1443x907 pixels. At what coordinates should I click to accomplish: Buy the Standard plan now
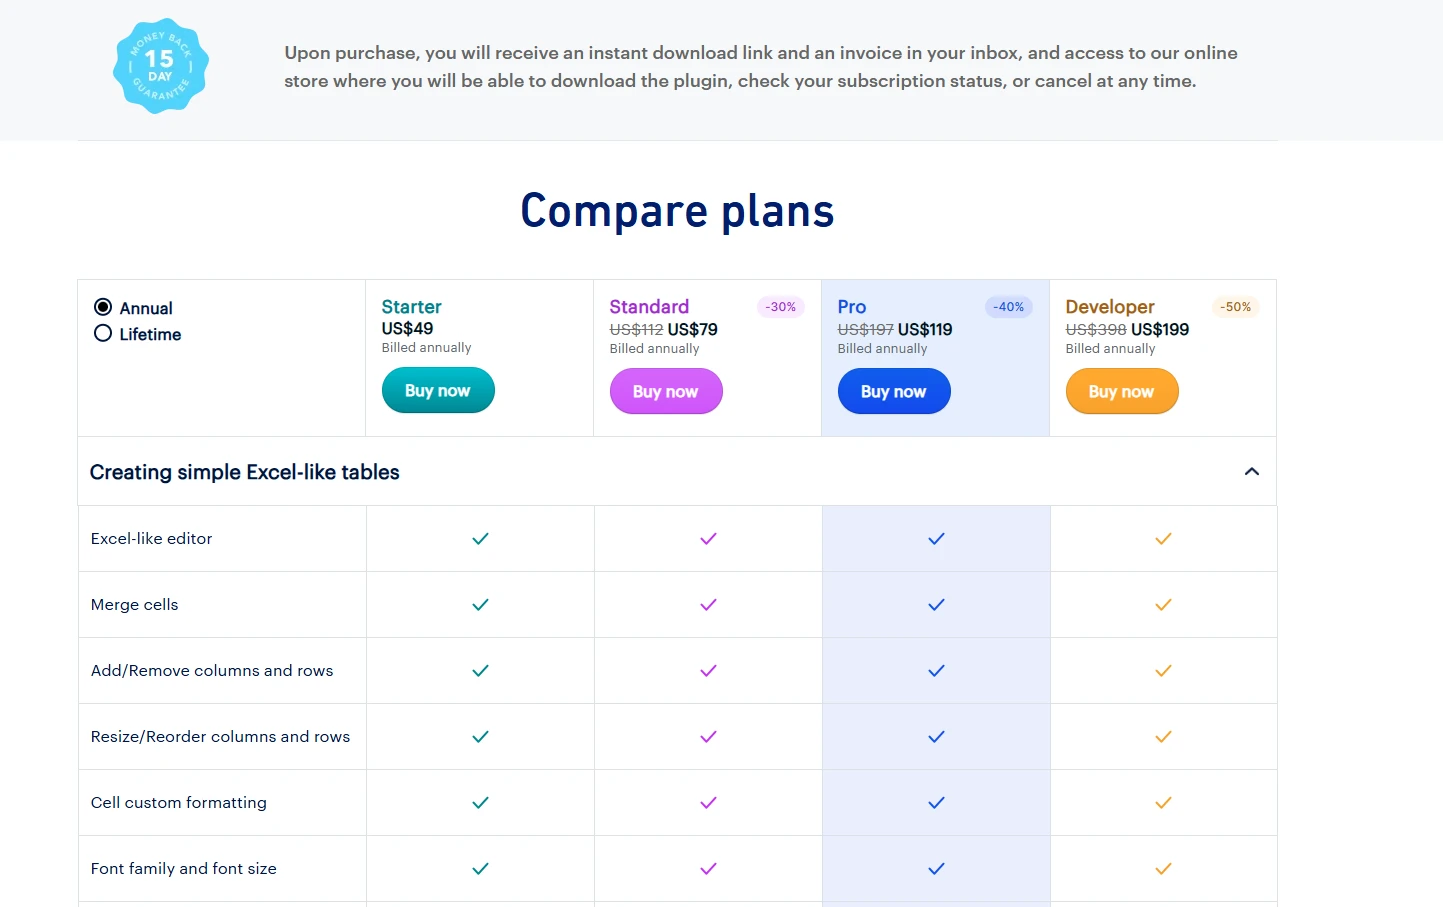click(666, 391)
